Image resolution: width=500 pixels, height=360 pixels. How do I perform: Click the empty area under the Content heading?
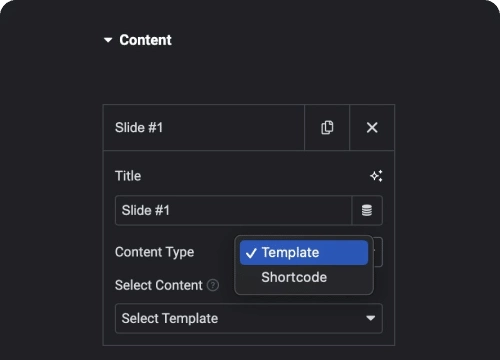pos(249,77)
